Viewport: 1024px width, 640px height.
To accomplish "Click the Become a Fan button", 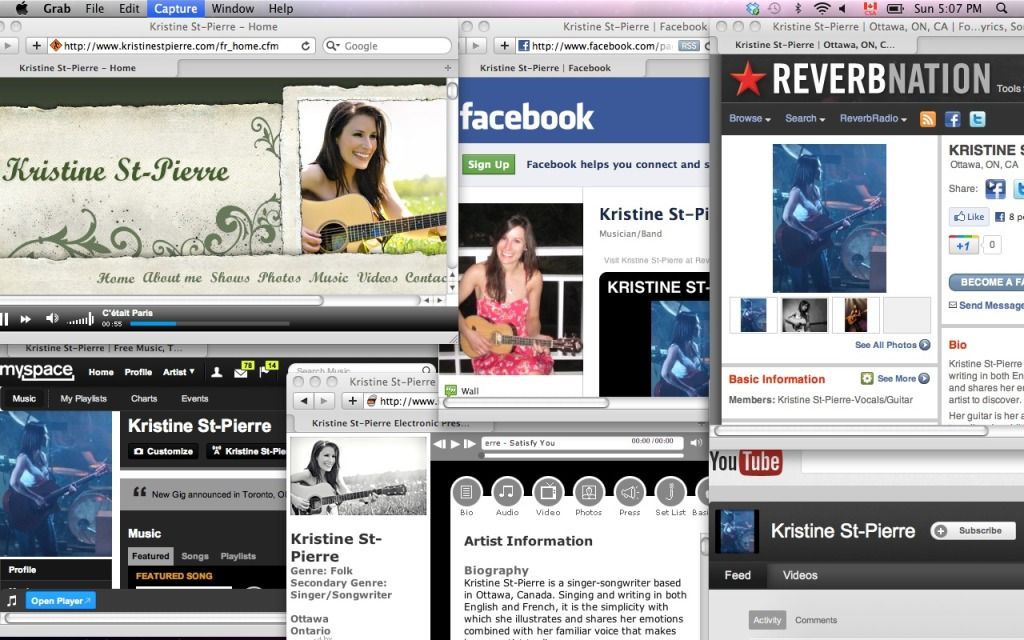I will coord(986,281).
